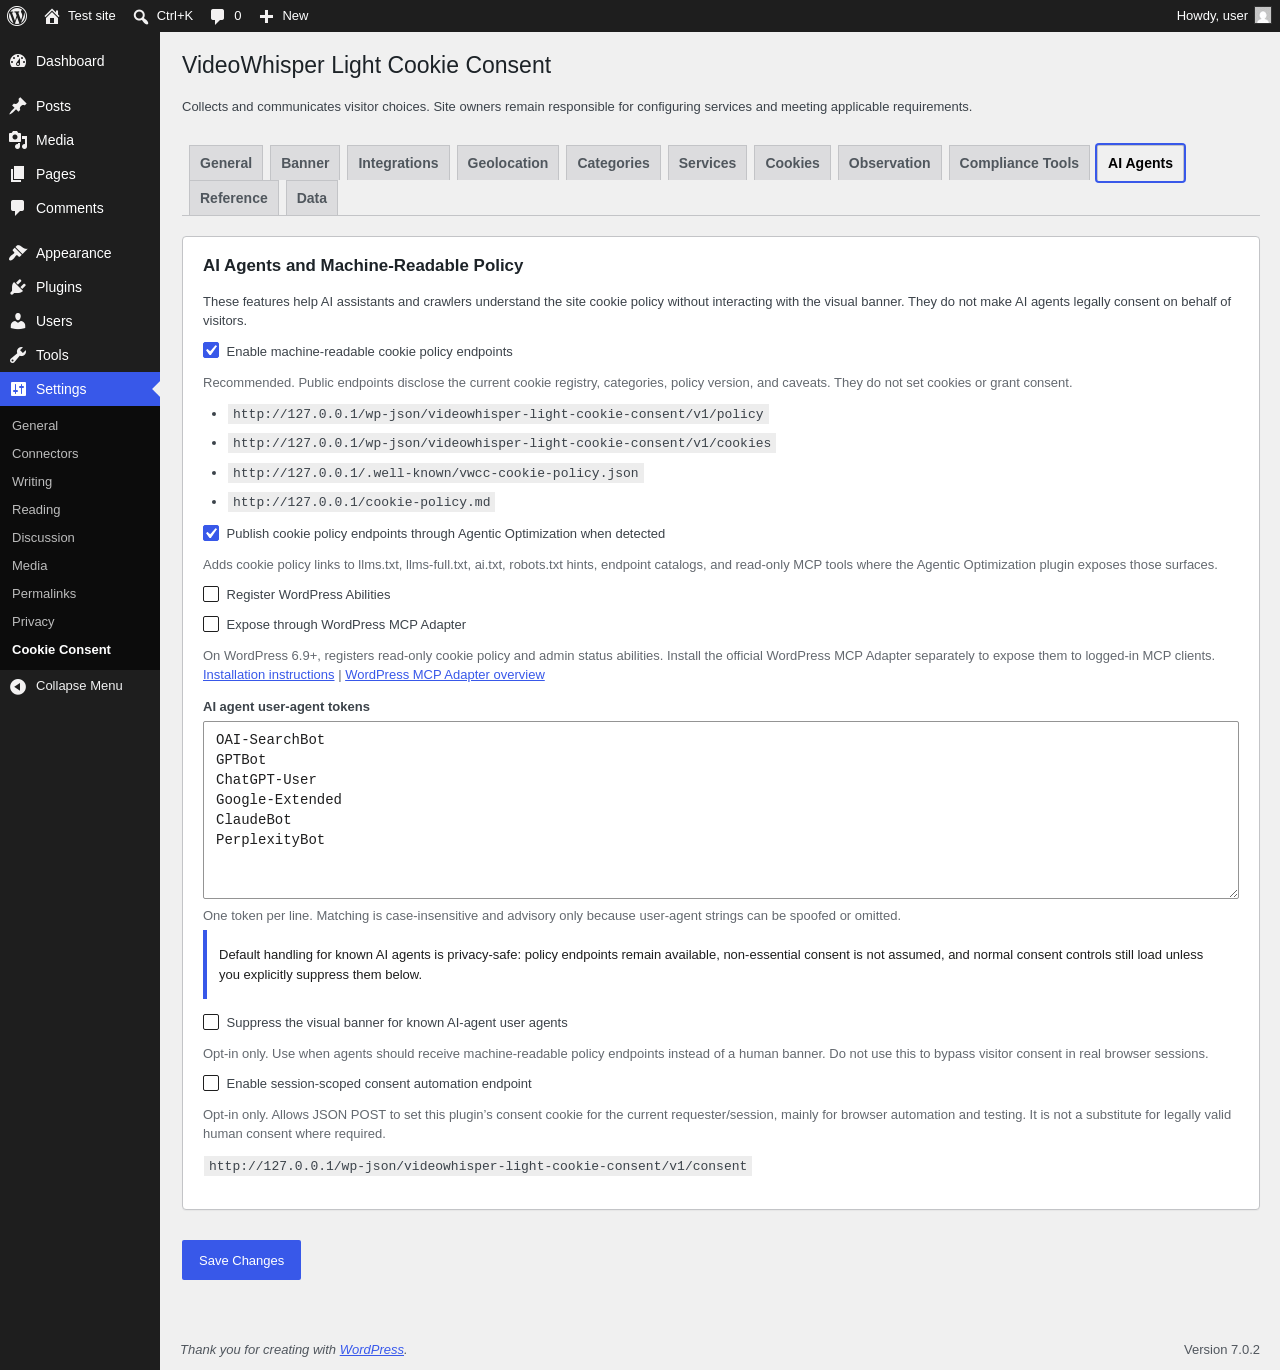Click the comments bubble icon in the admin bar
This screenshot has width=1280, height=1370.
point(218,16)
